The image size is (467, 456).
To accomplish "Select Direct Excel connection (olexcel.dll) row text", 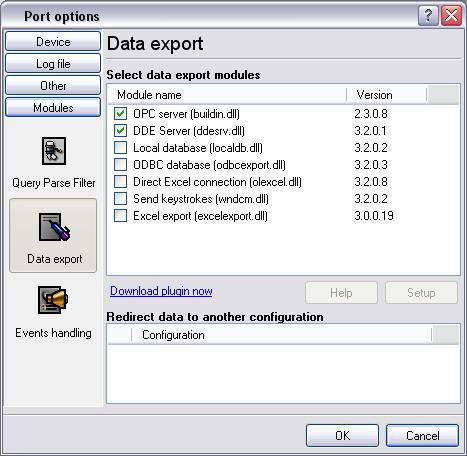I will (217, 182).
